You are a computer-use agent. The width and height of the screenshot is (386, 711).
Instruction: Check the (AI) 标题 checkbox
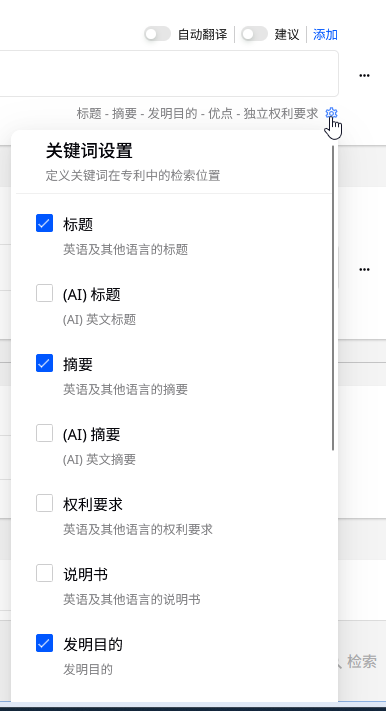[x=44, y=293]
